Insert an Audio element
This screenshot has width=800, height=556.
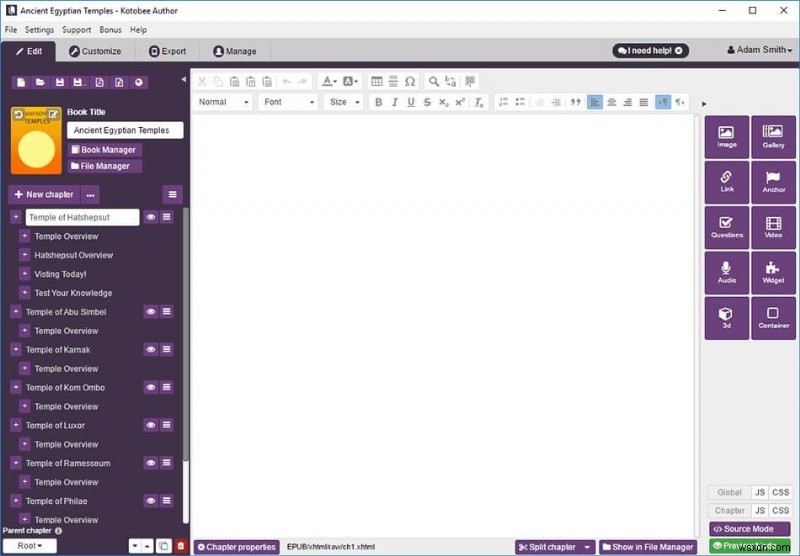click(x=727, y=273)
